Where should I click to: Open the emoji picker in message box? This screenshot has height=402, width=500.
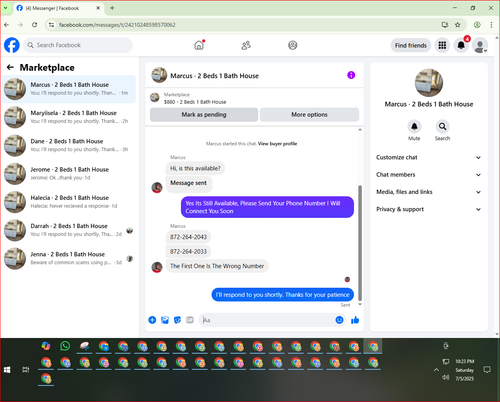[x=339, y=320]
